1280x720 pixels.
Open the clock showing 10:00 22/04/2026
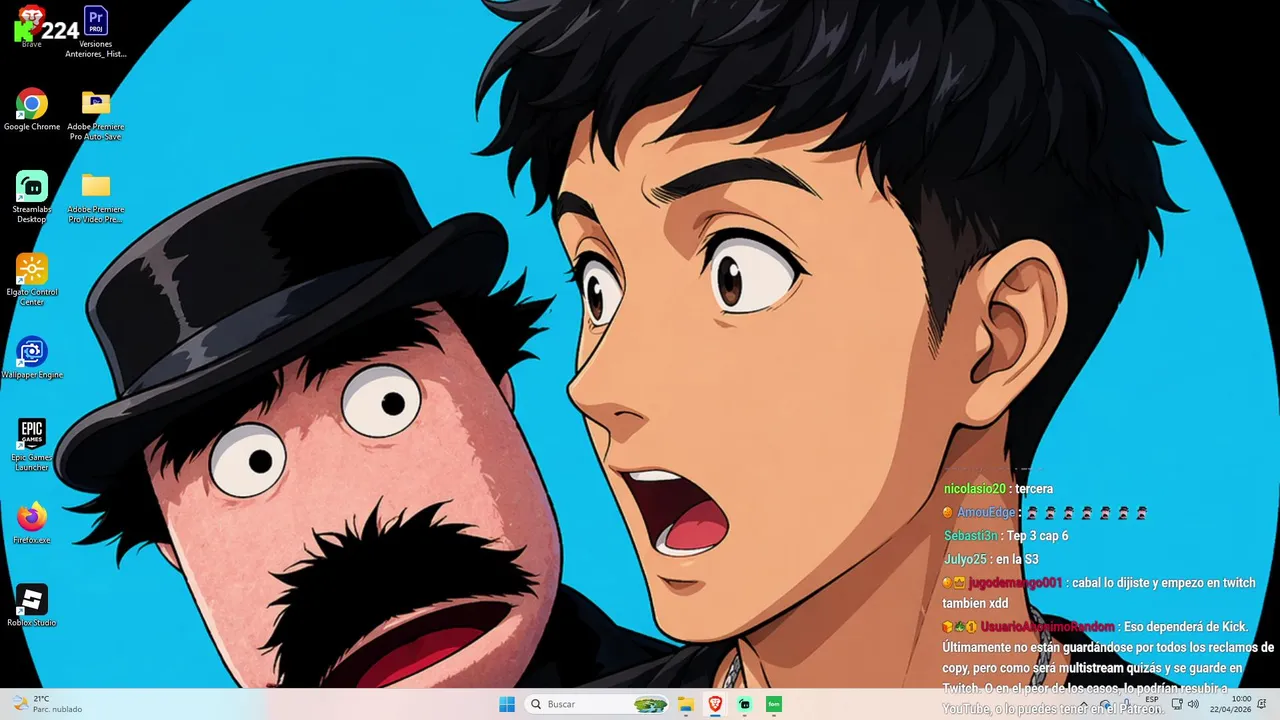coord(1229,704)
